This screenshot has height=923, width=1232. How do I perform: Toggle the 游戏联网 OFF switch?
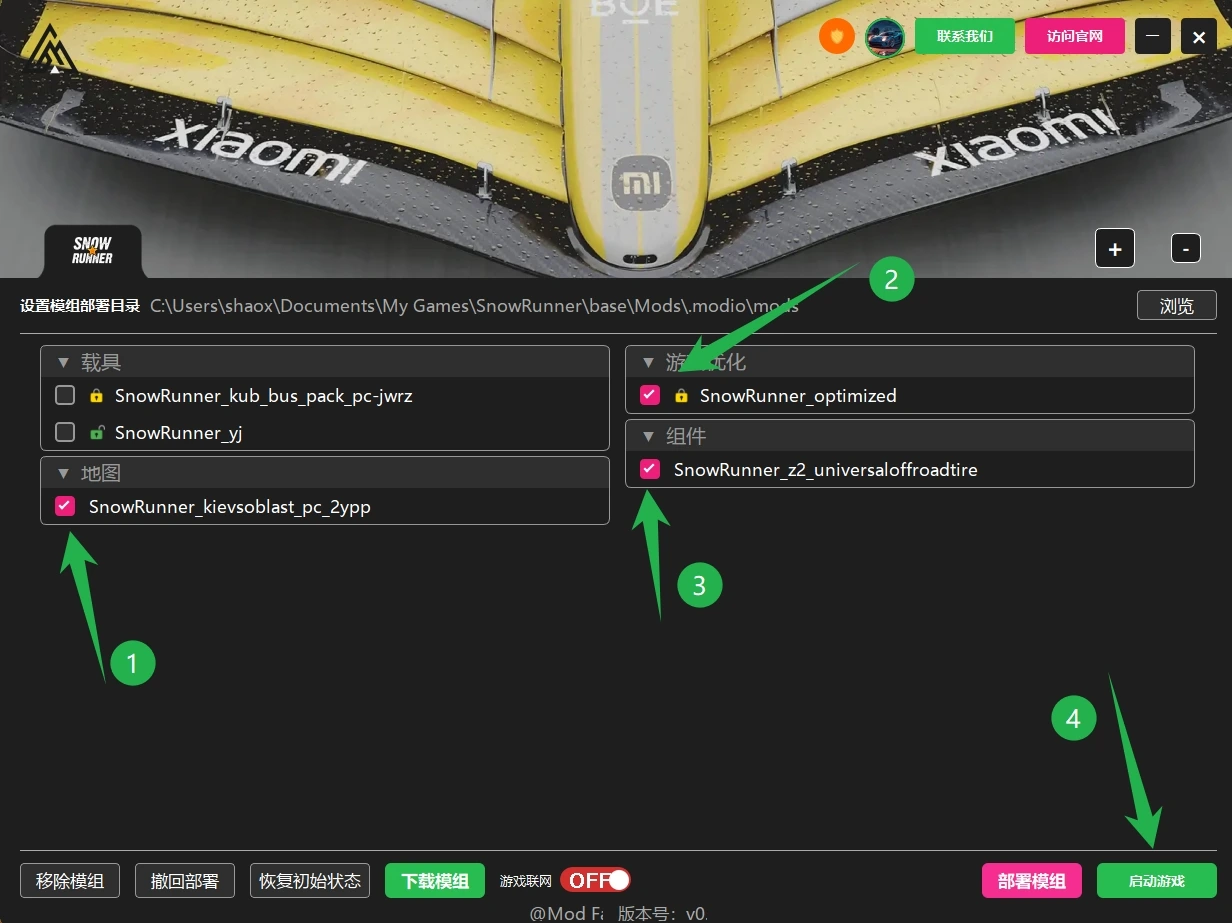click(595, 880)
